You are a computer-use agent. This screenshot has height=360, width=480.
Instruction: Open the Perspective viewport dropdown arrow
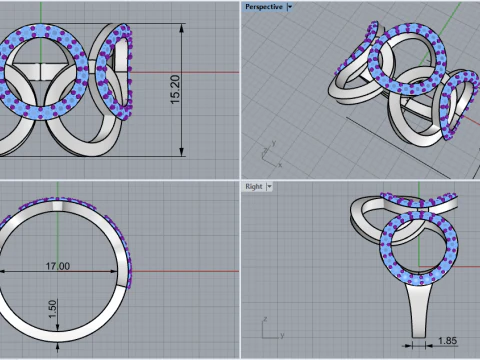[290, 7]
